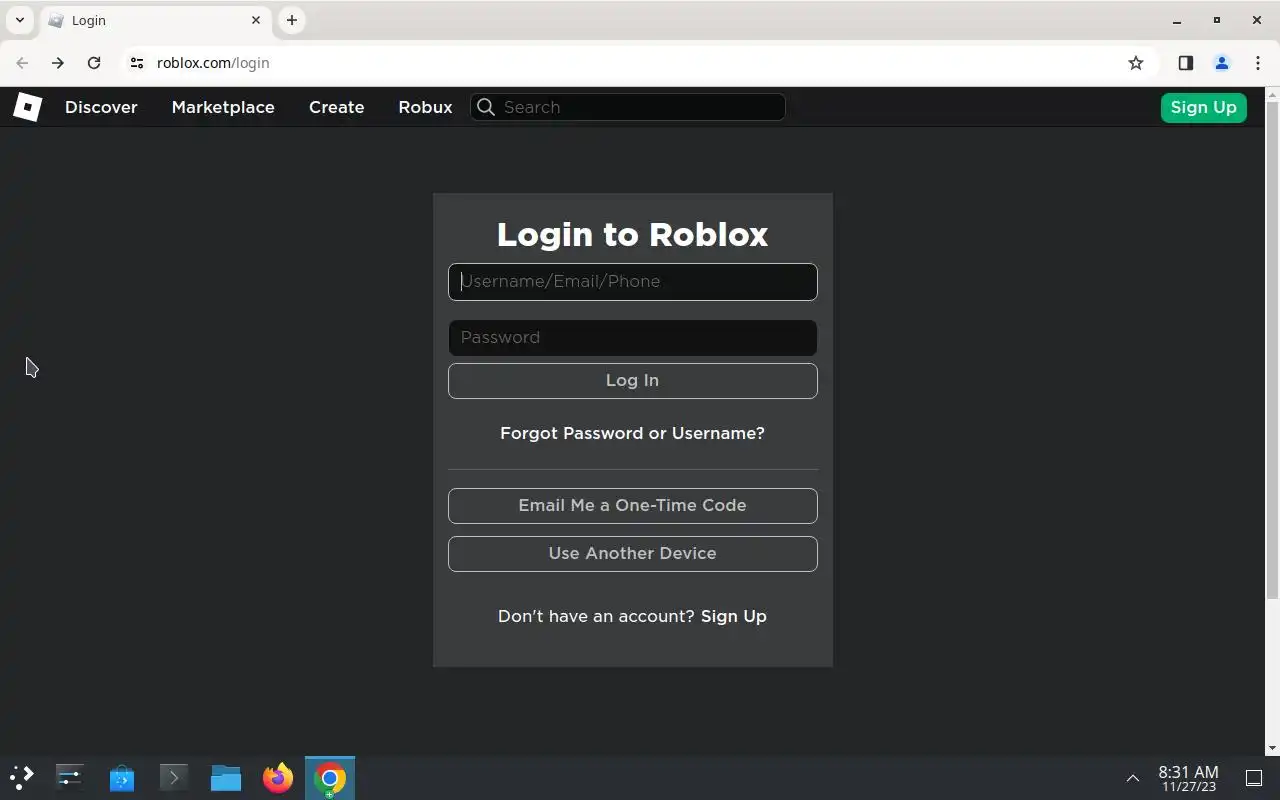1280x800 pixels.
Task: View site information icon in address bar
Action: click(x=137, y=63)
